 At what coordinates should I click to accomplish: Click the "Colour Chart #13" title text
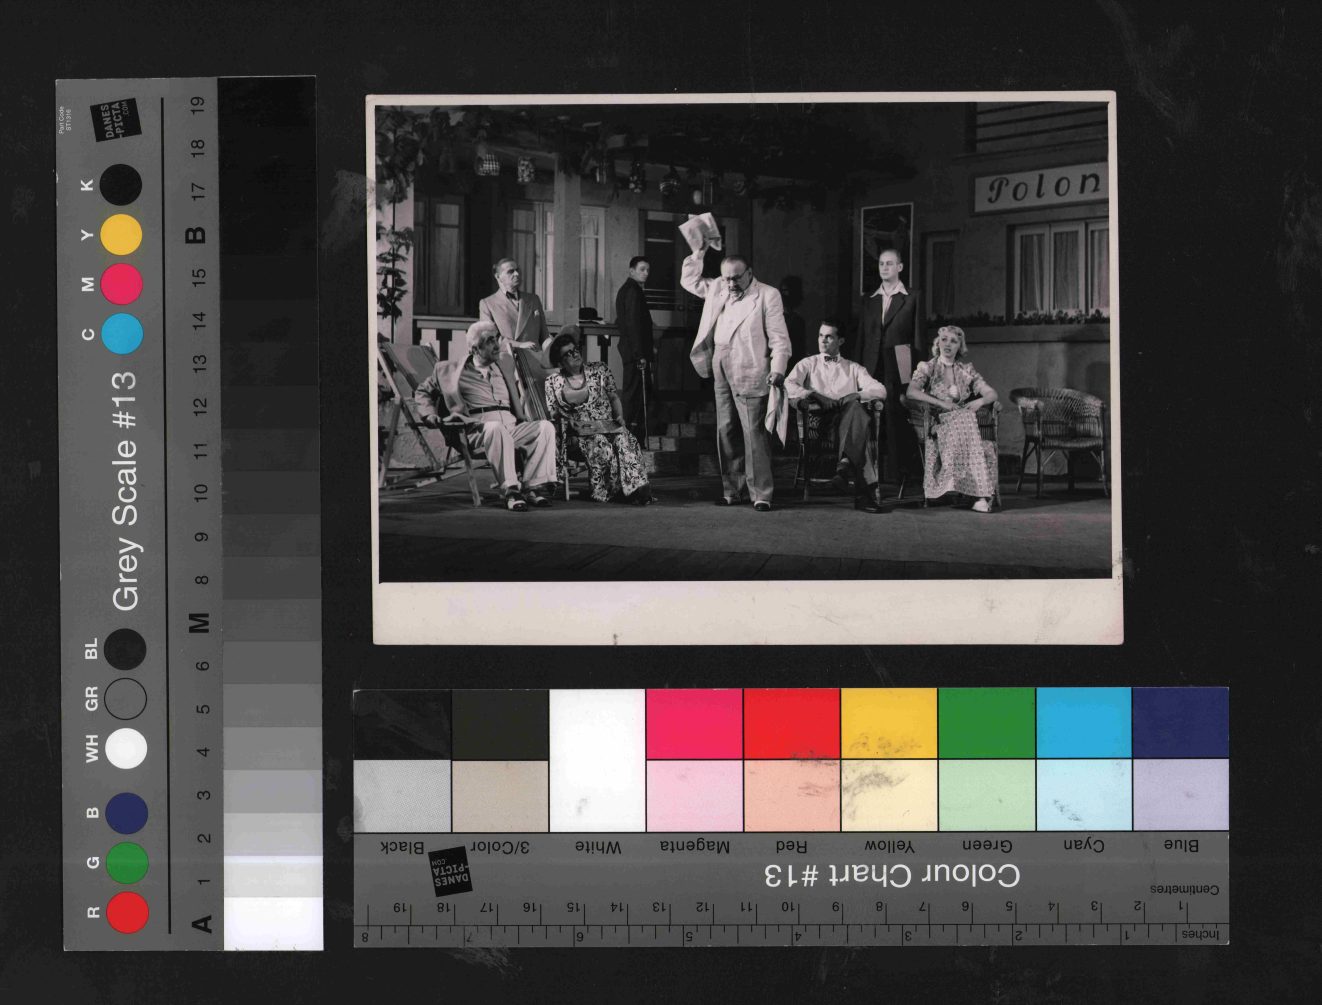[892, 876]
